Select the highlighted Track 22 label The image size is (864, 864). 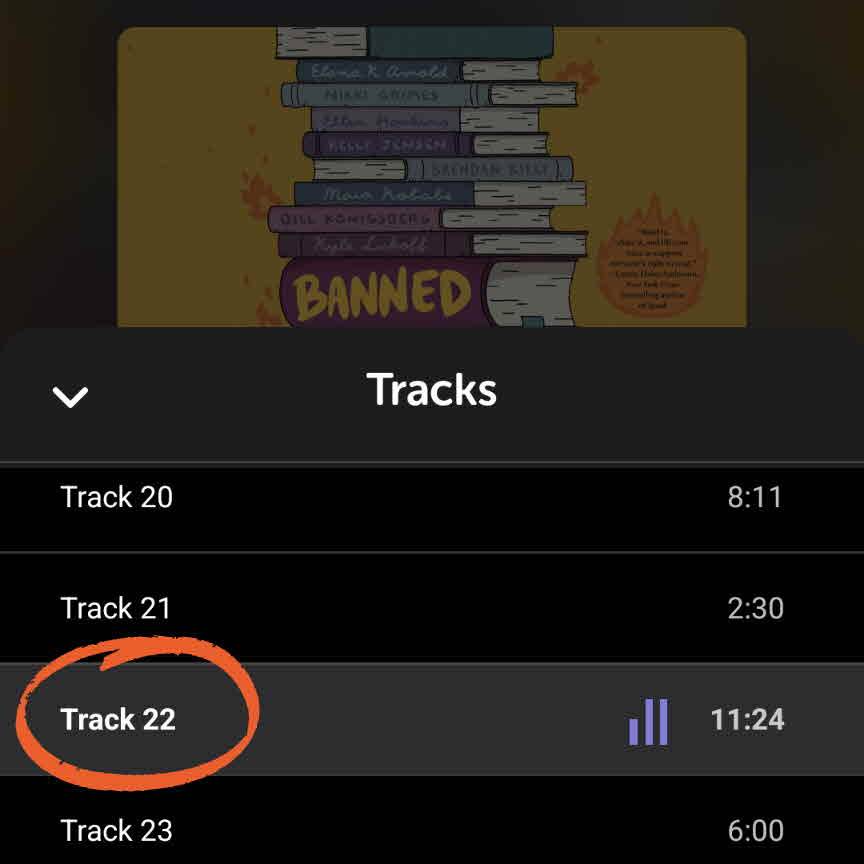(x=118, y=719)
